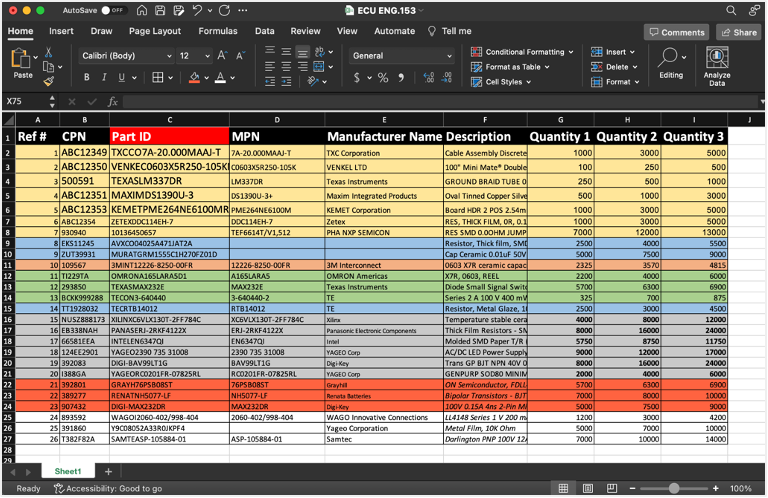Apply the Font Color letter A
Image resolution: width=768 pixels, height=498 pixels.
coord(220,77)
